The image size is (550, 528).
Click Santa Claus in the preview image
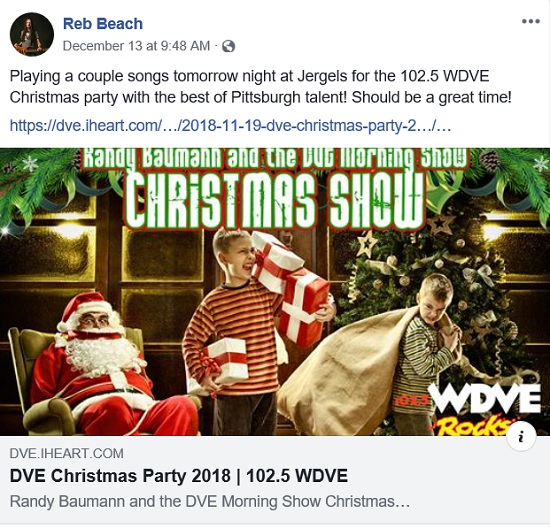tap(105, 363)
